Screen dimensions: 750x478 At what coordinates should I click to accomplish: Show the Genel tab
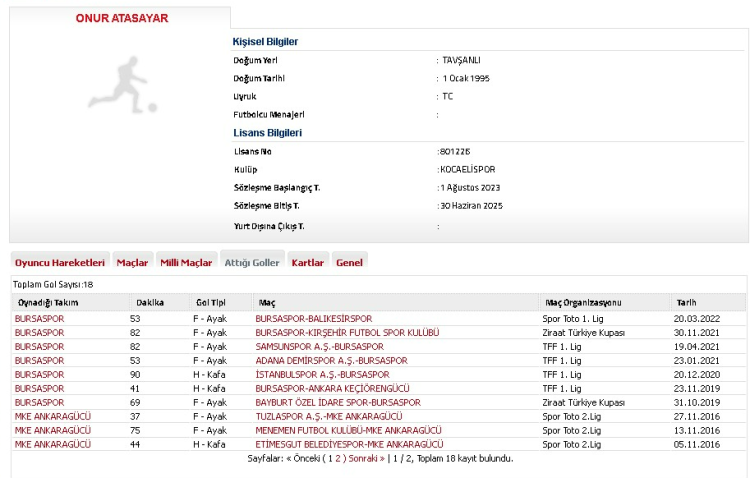[x=349, y=262]
